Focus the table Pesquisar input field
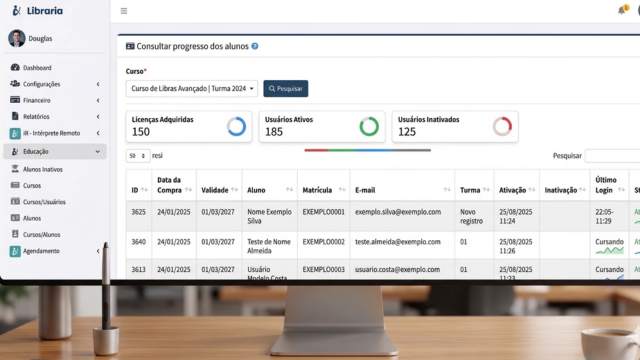The height and width of the screenshot is (360, 640). pyautogui.click(x=612, y=156)
